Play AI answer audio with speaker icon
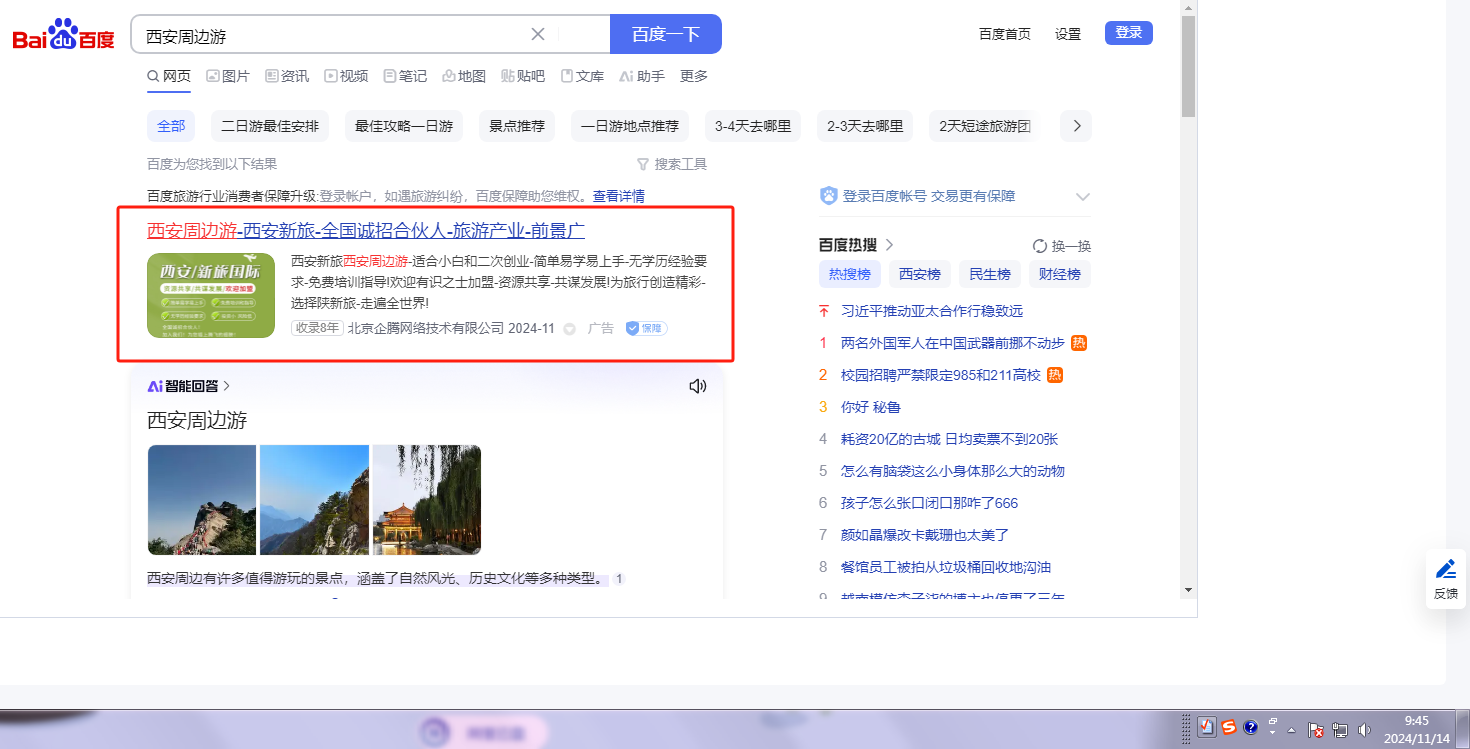 tap(698, 386)
